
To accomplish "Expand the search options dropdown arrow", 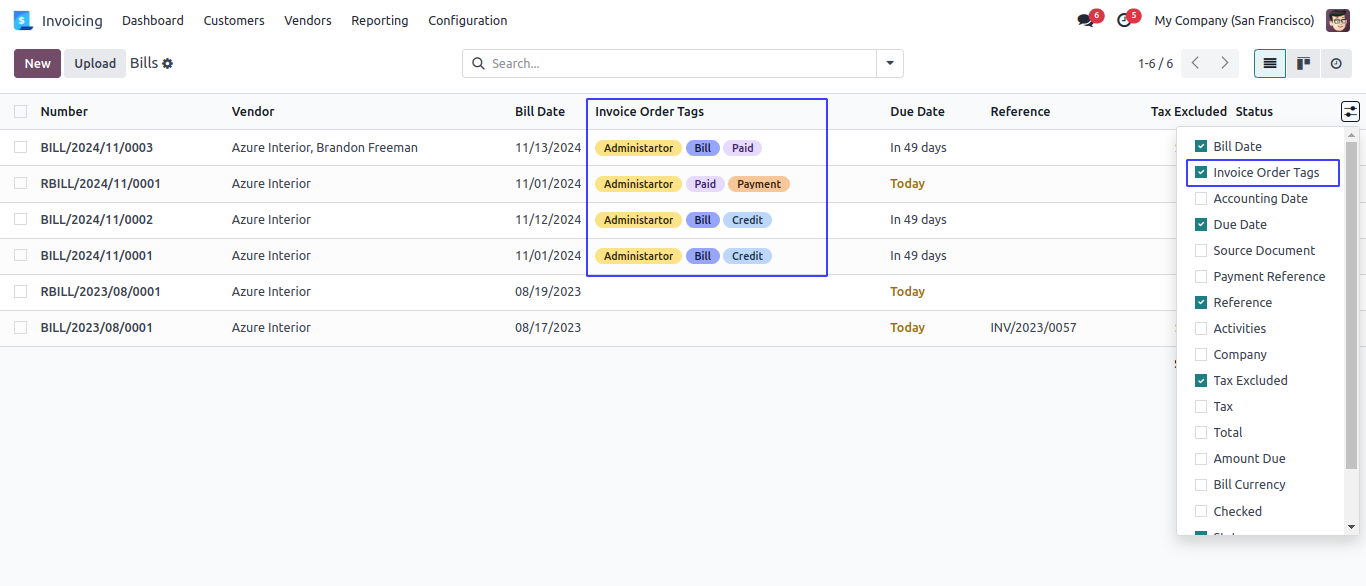I will [889, 64].
